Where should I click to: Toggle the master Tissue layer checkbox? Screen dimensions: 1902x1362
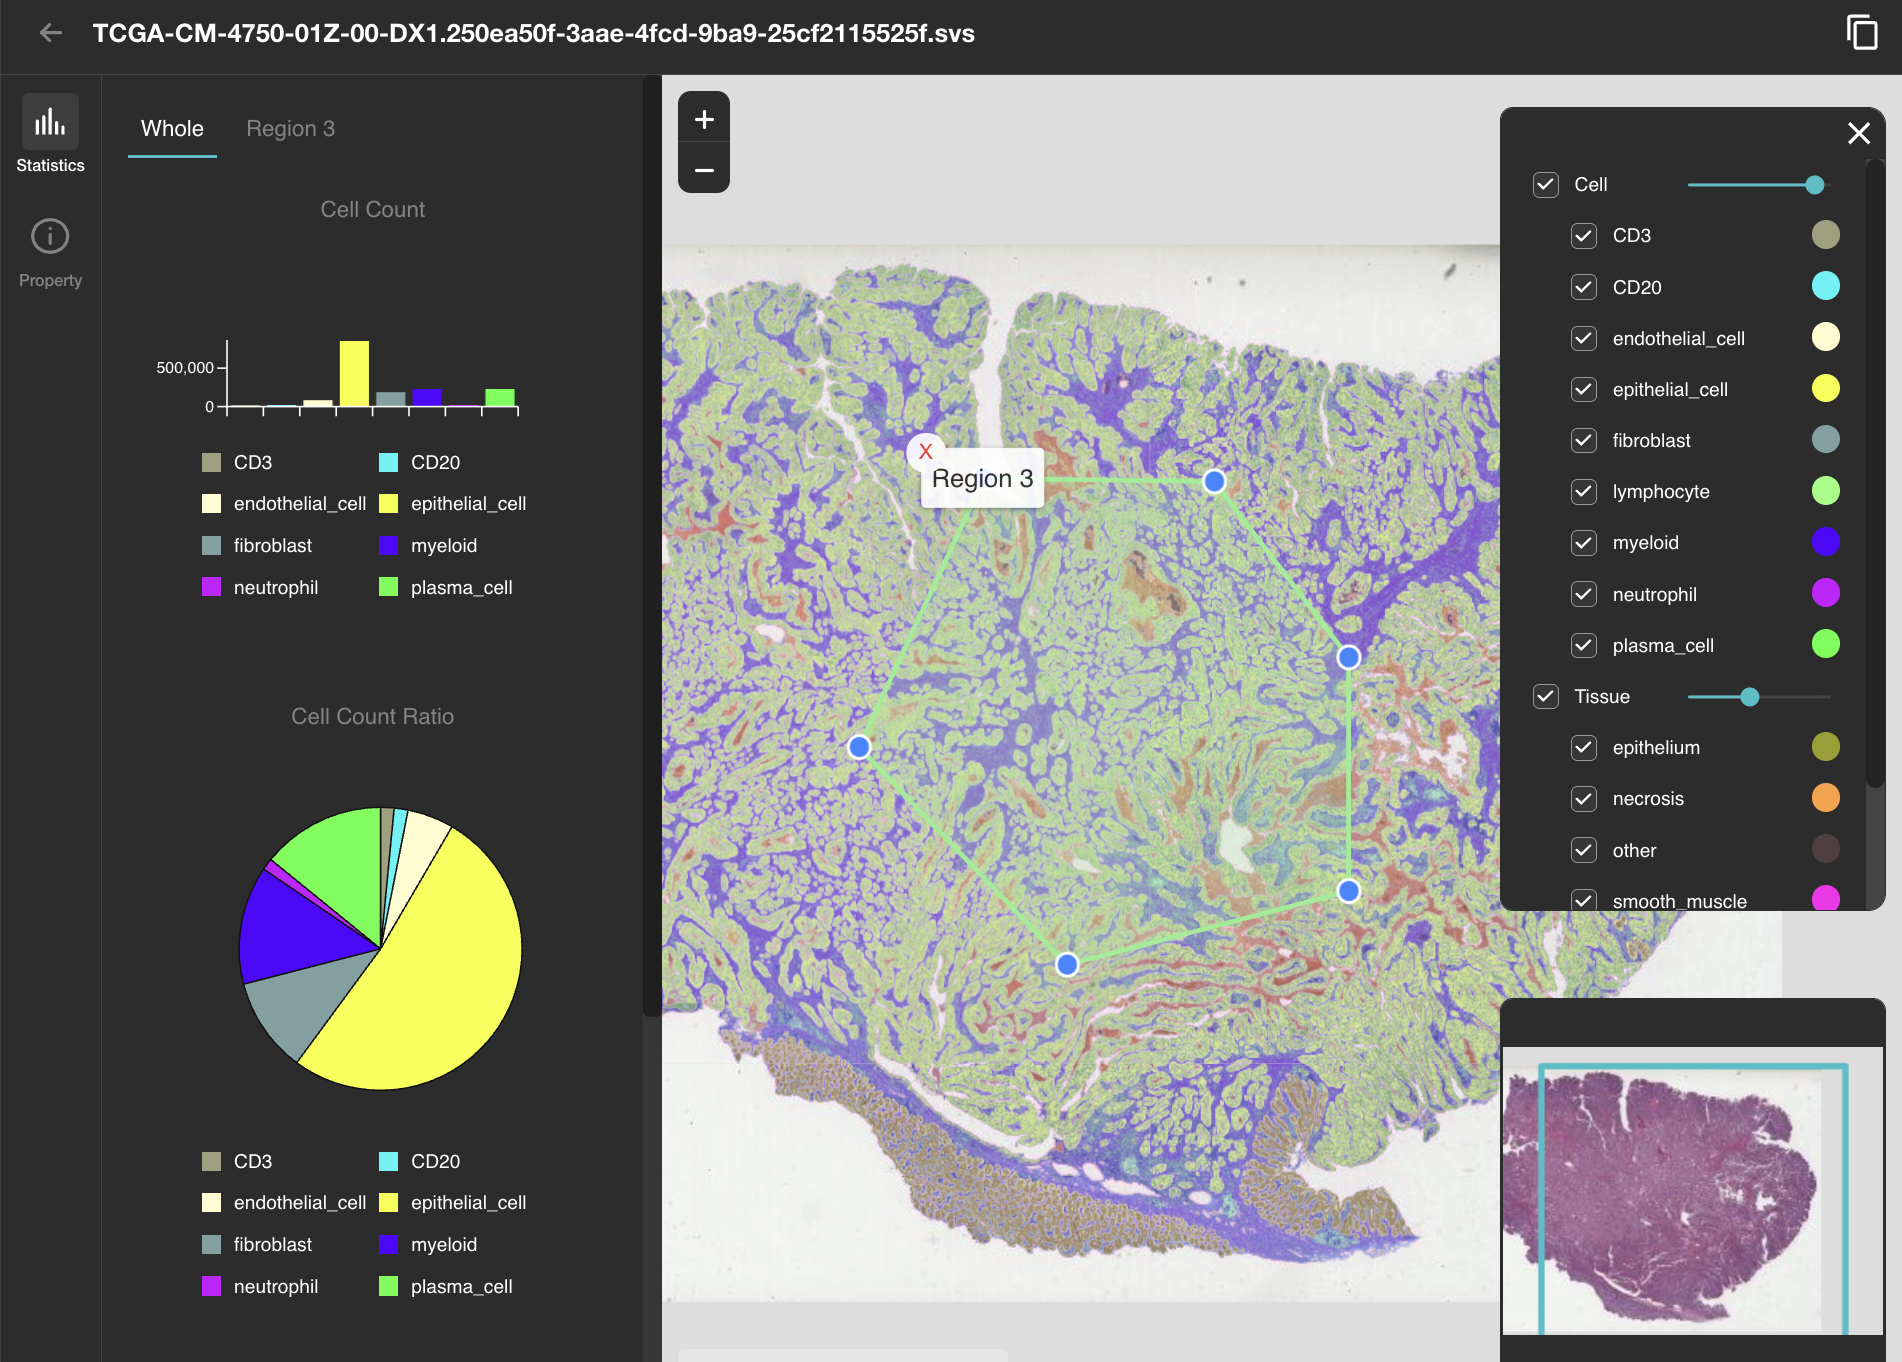tap(1545, 697)
